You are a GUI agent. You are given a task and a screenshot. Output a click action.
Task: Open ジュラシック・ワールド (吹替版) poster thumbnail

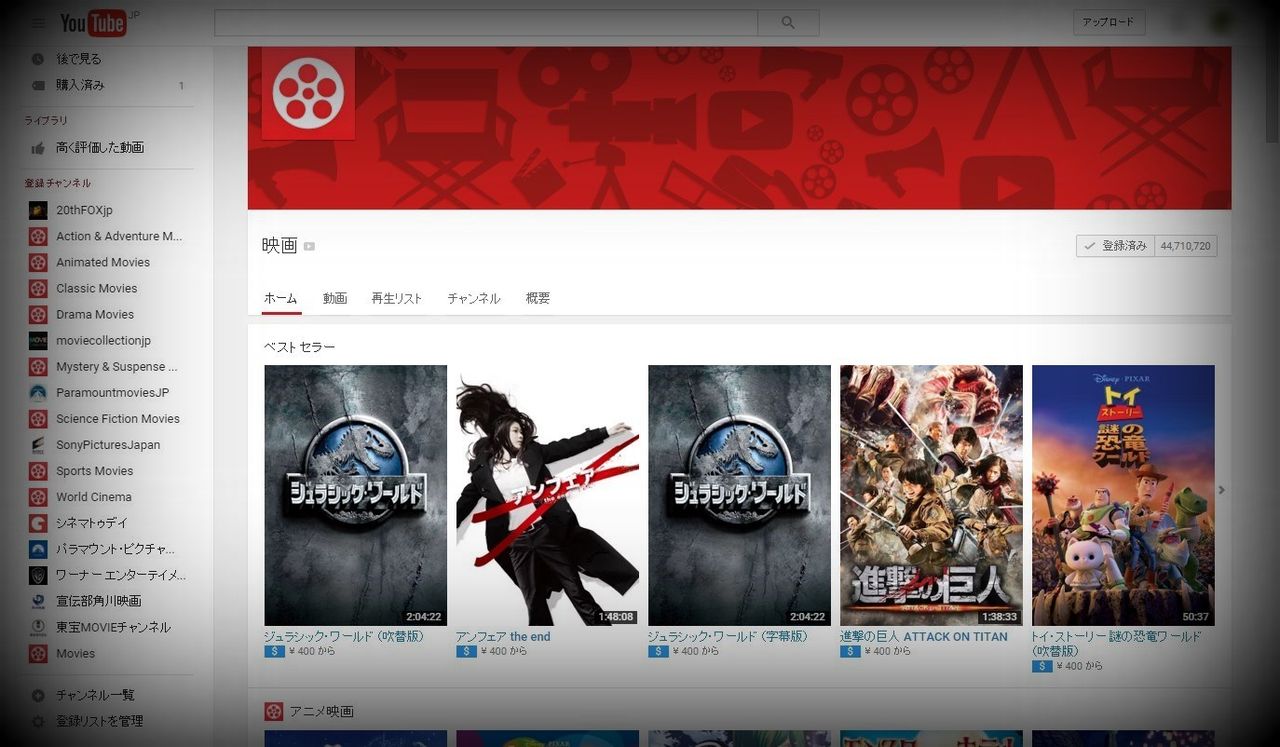tap(355, 496)
